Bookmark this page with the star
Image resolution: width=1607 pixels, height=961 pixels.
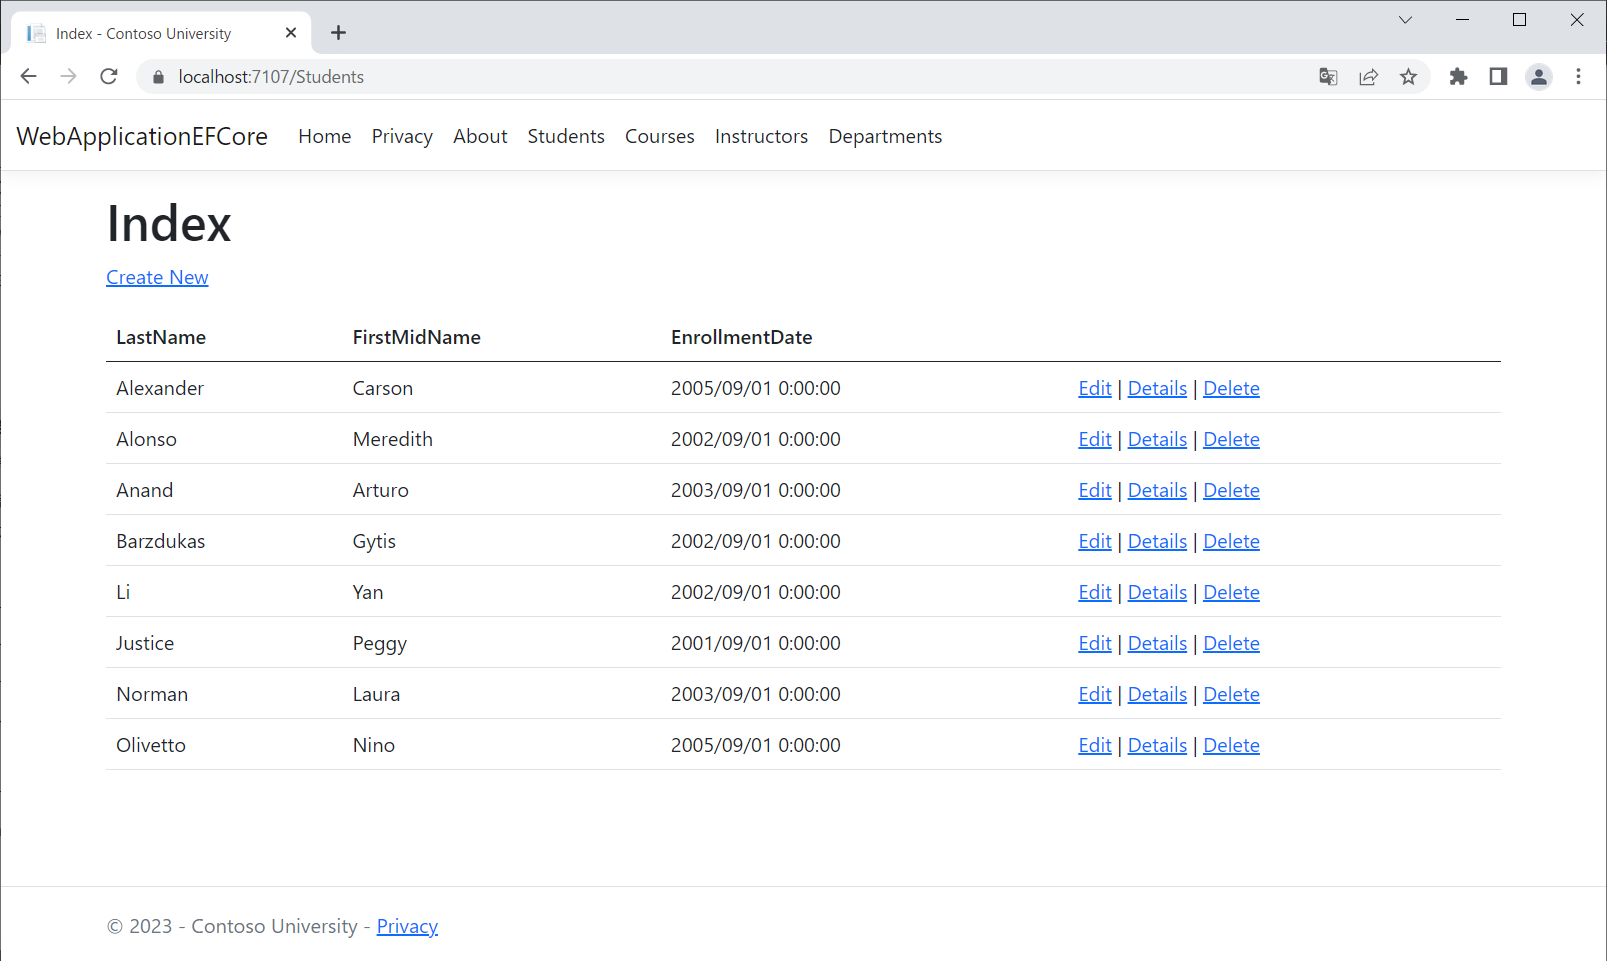tap(1408, 77)
